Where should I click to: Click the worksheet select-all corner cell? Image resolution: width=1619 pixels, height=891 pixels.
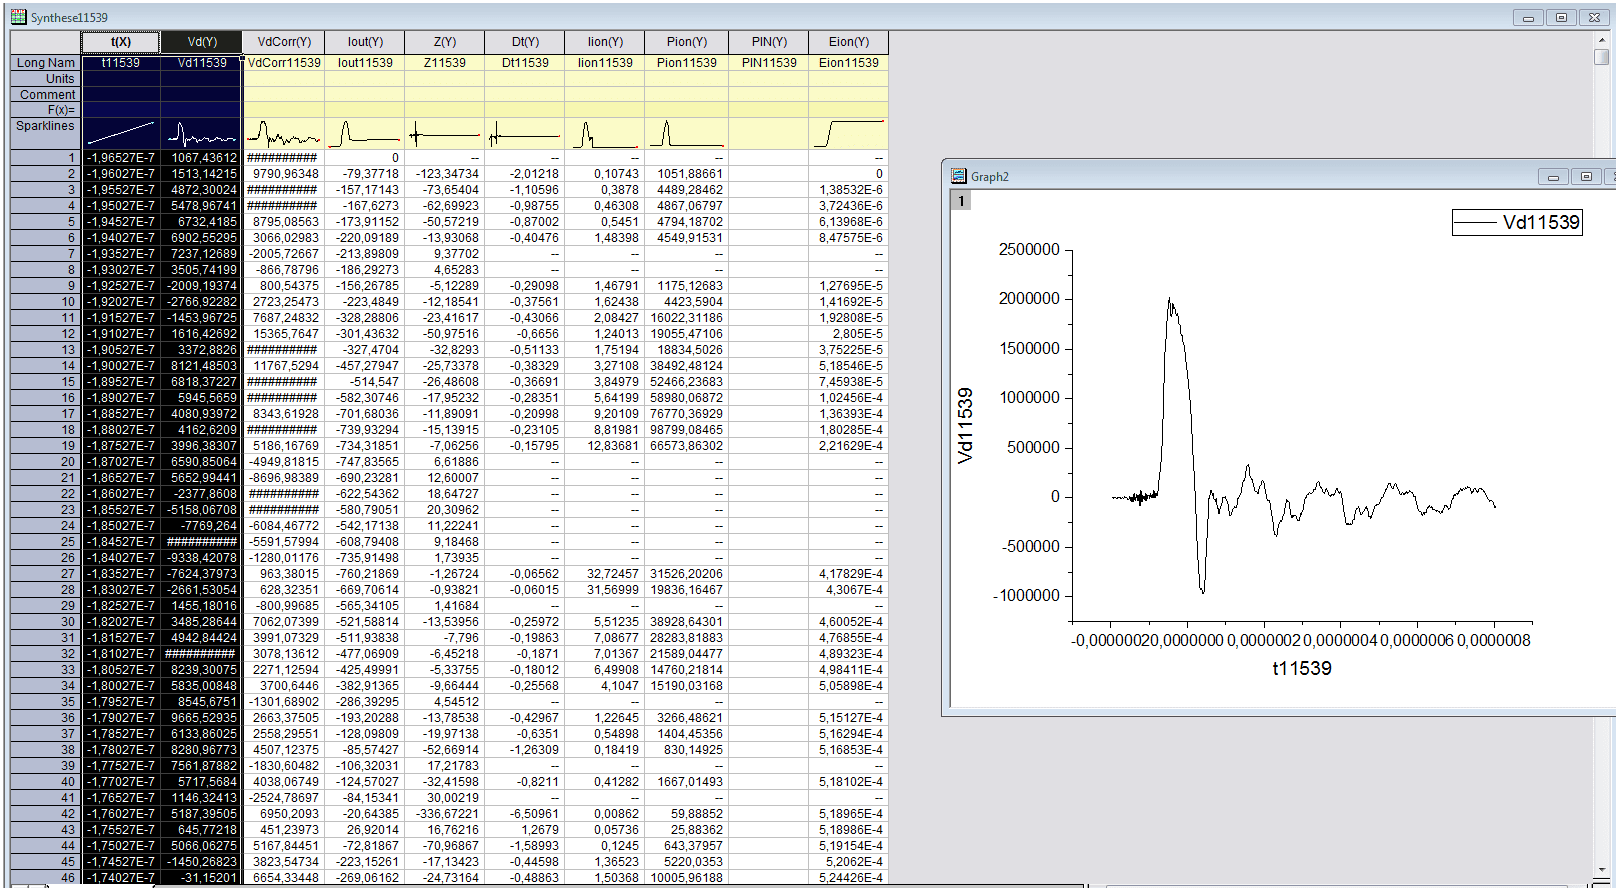point(46,42)
